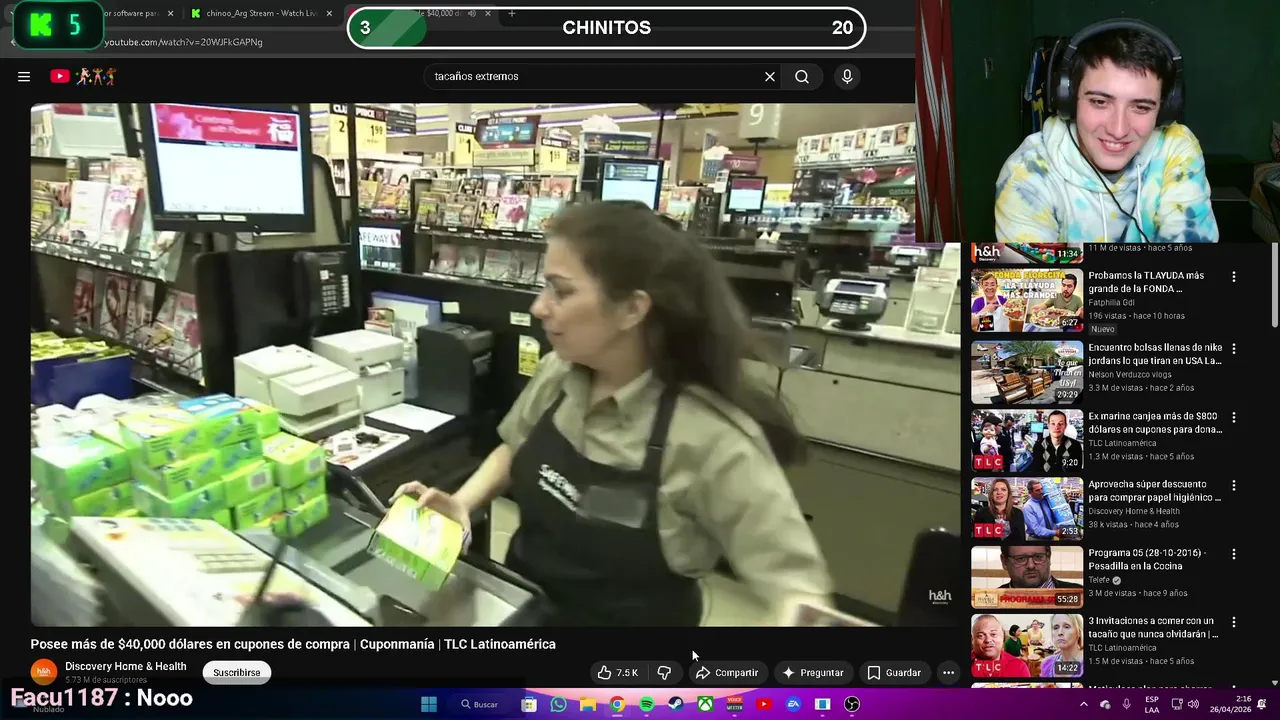Share the video via Compartir
This screenshot has height=720, width=1280.
[x=727, y=673]
